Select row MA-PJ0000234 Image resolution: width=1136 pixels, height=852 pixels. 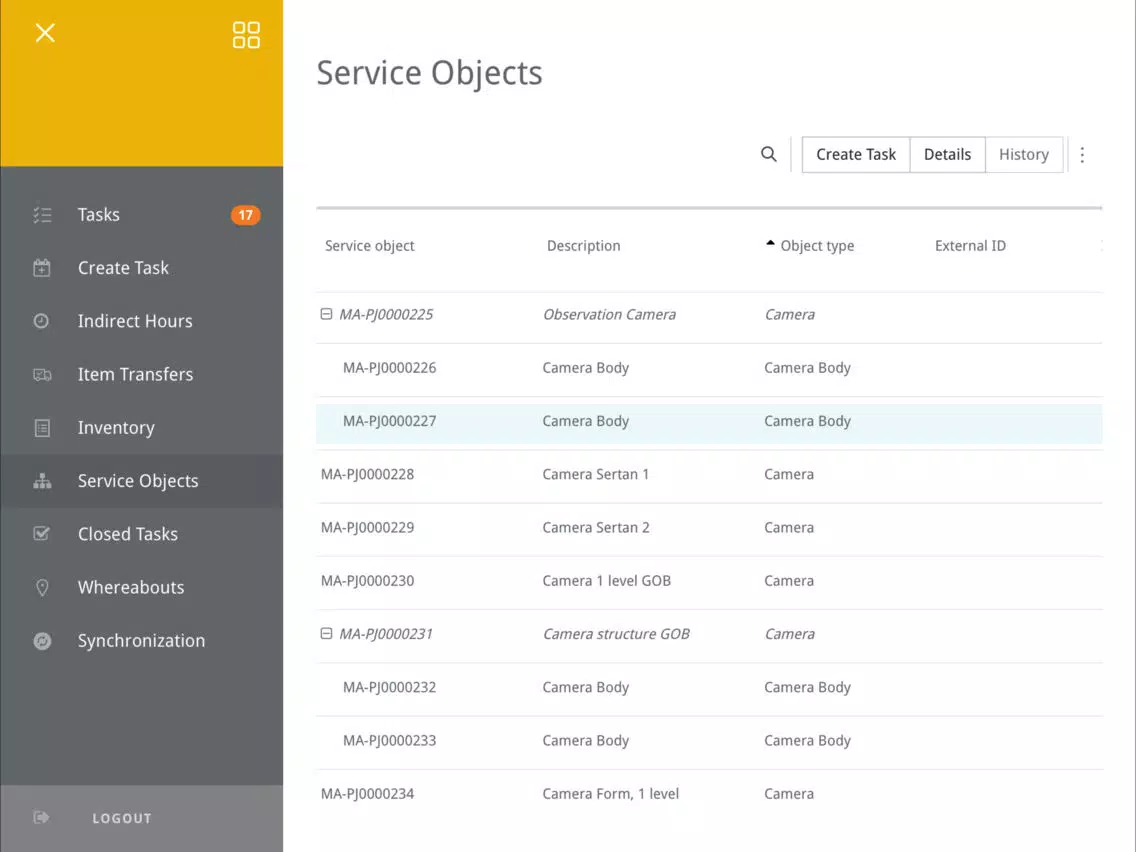coord(709,794)
